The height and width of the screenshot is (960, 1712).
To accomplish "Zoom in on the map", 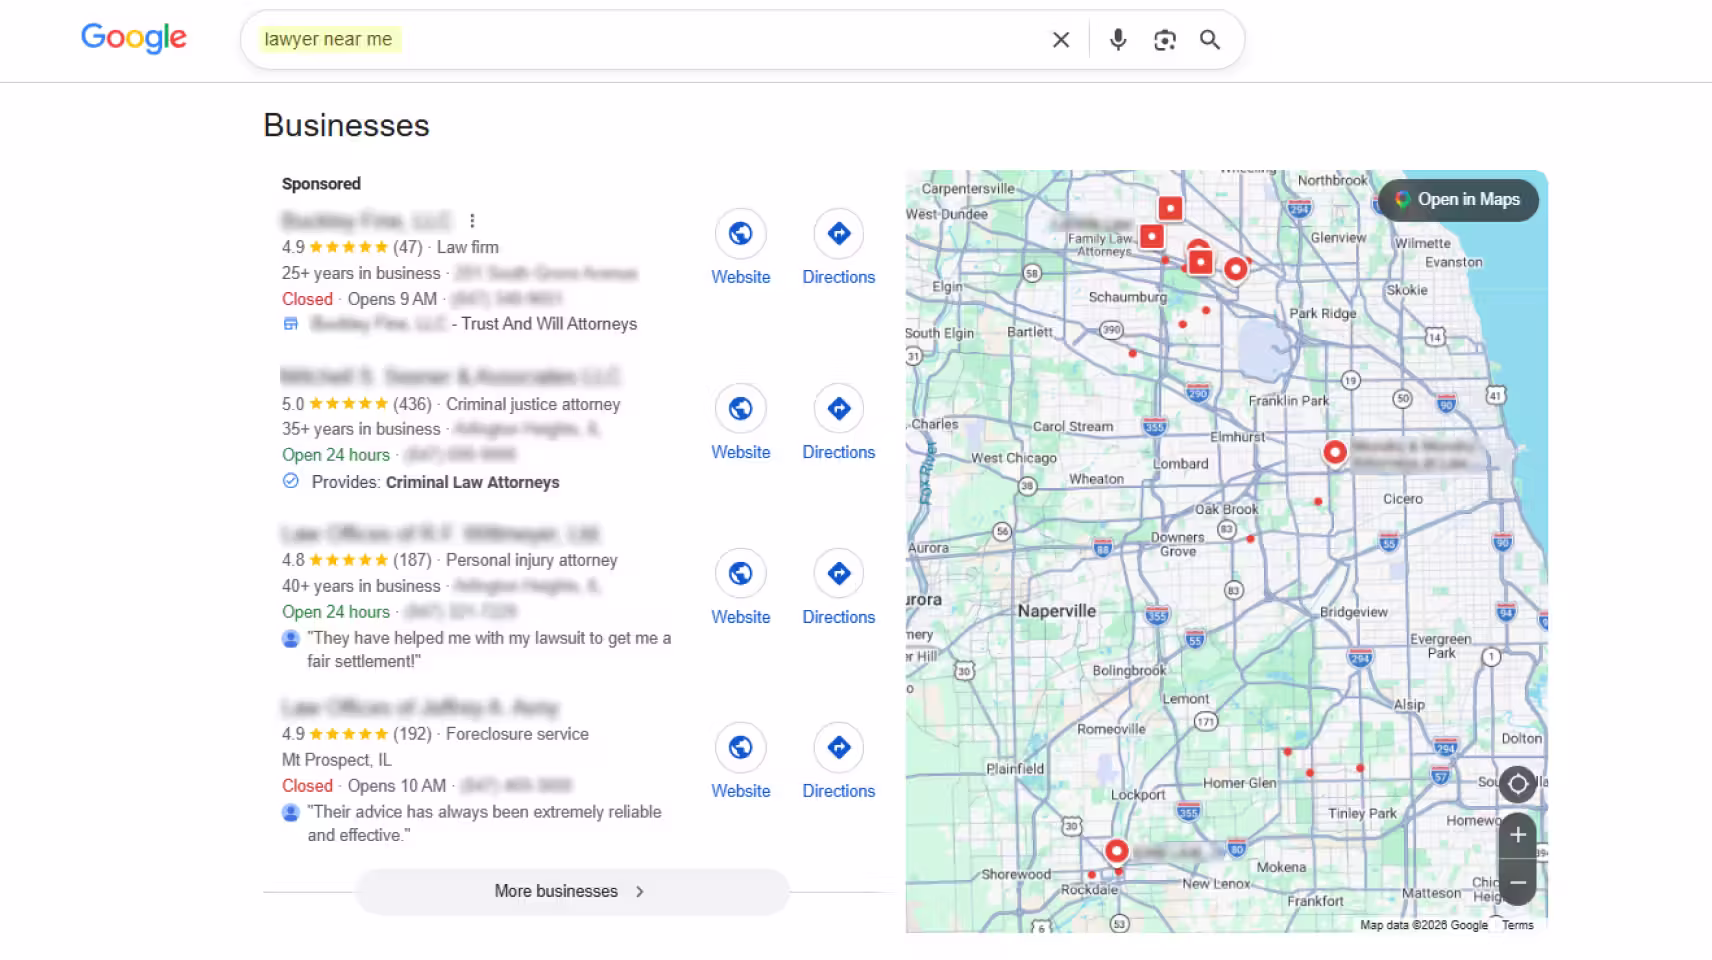I will [x=1517, y=835].
